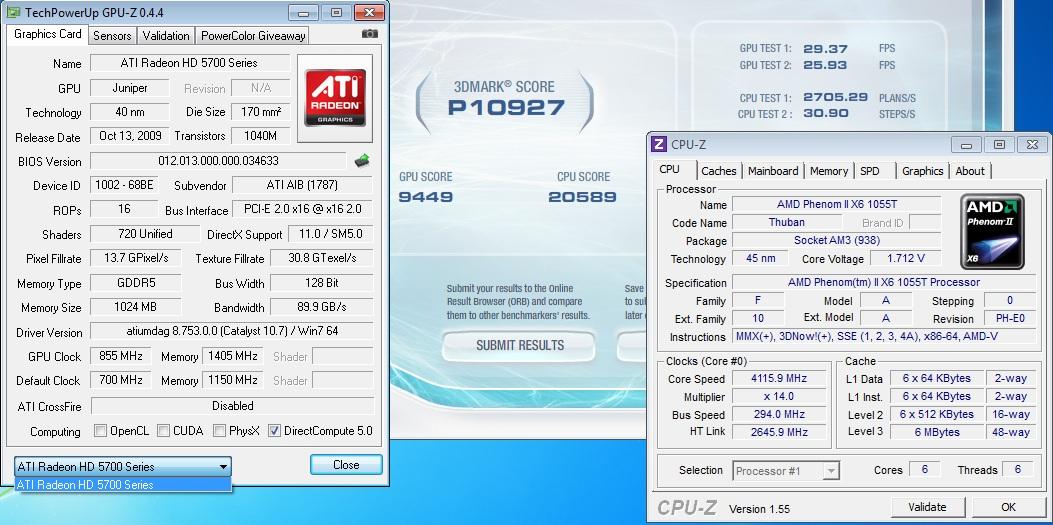The image size is (1053, 525).
Task: Select the Graphics Card tab
Action: point(48,34)
